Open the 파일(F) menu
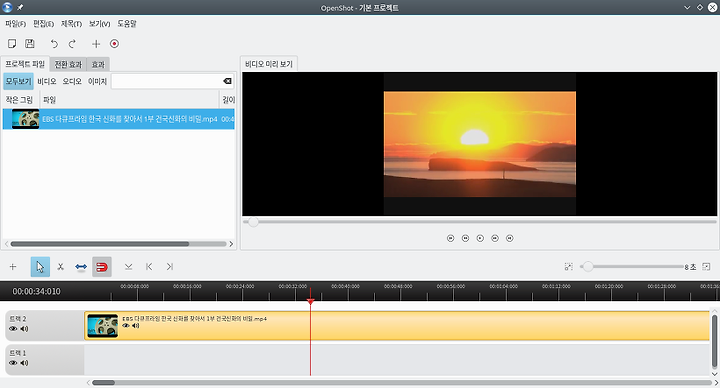The width and height of the screenshot is (720, 388). click(x=15, y=23)
